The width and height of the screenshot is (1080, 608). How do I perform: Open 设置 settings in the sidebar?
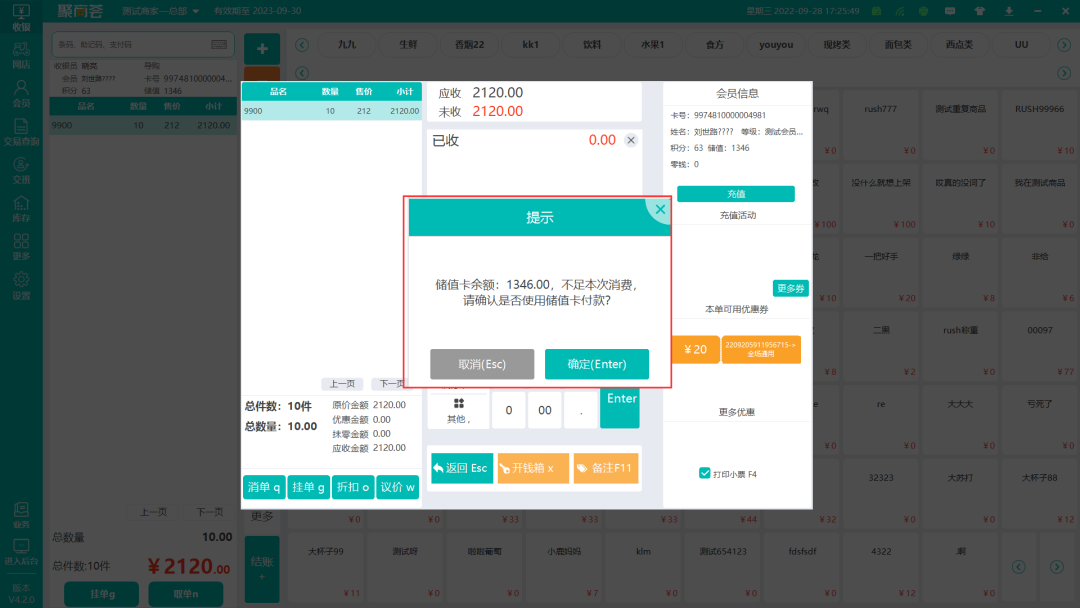(x=21, y=286)
